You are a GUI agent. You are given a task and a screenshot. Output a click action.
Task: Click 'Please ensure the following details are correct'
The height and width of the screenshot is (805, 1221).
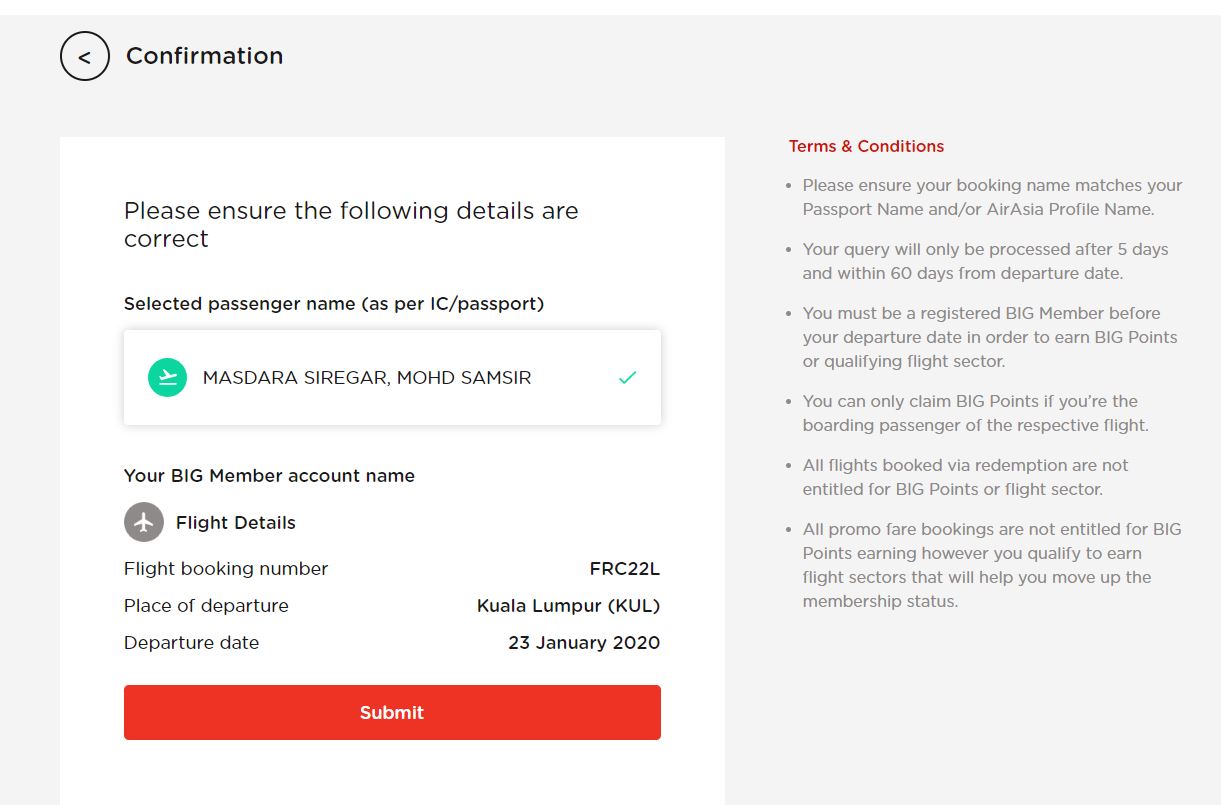point(350,224)
